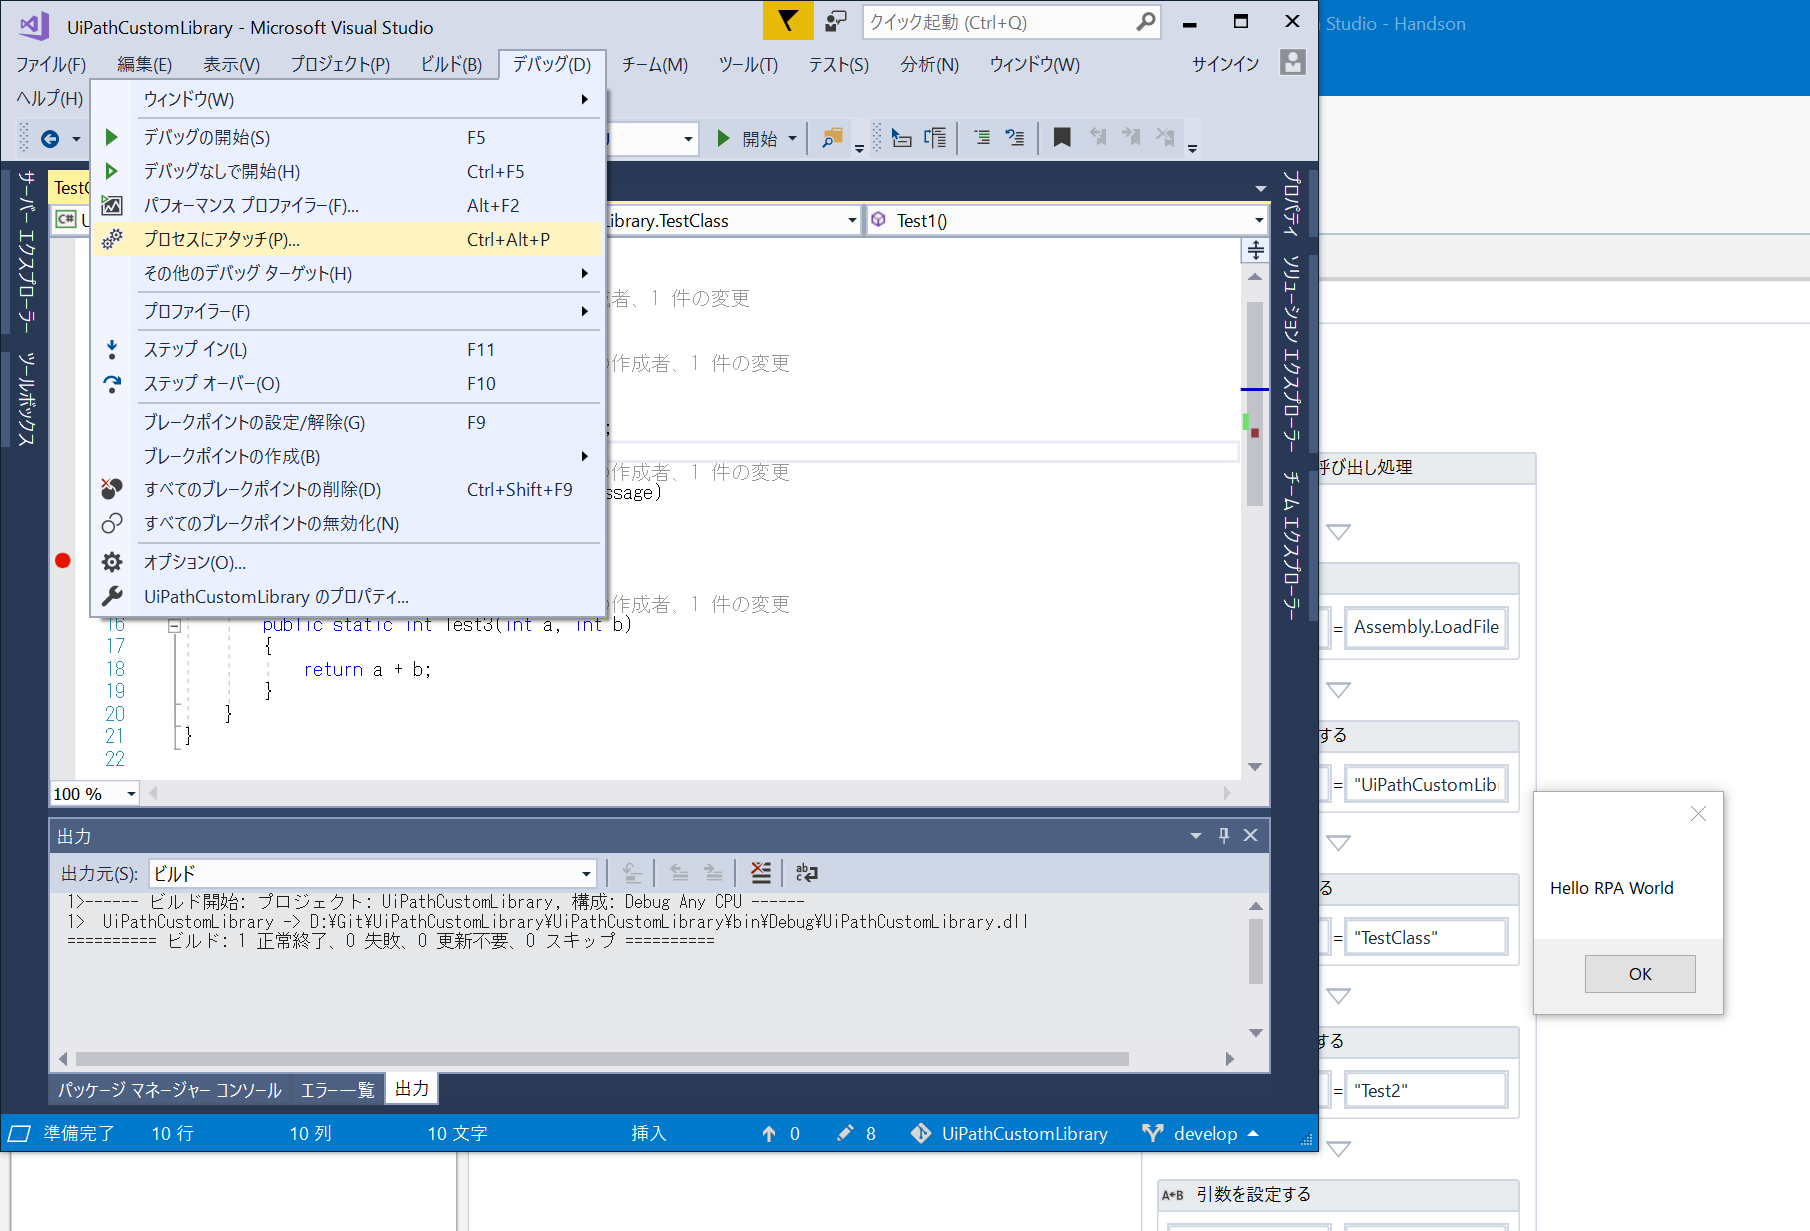Switch to パッケージ マネージャー コンソール tab
The height and width of the screenshot is (1231, 1810).
click(170, 1089)
